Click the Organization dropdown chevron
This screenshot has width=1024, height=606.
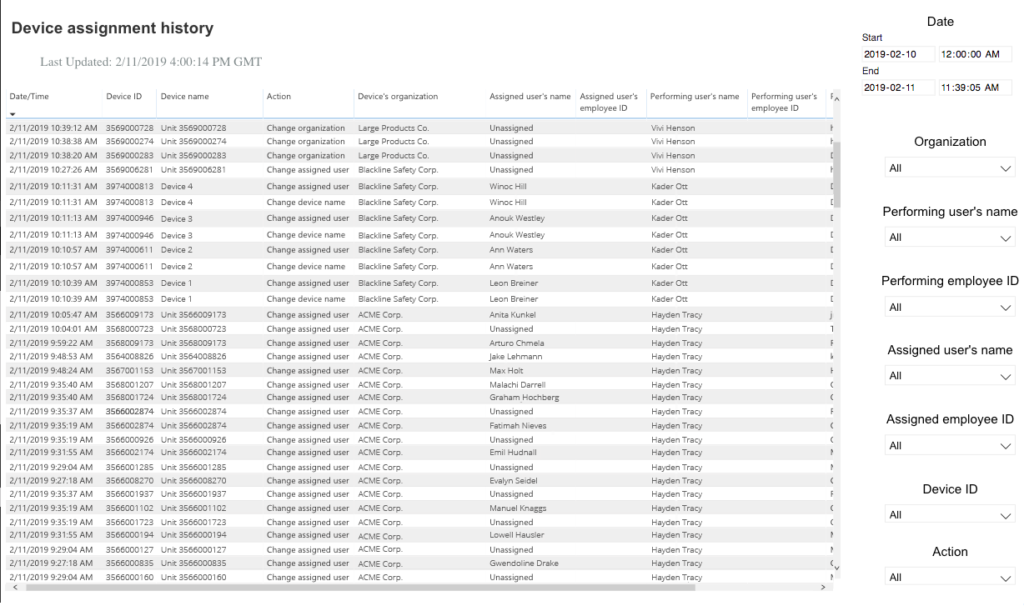1007,167
